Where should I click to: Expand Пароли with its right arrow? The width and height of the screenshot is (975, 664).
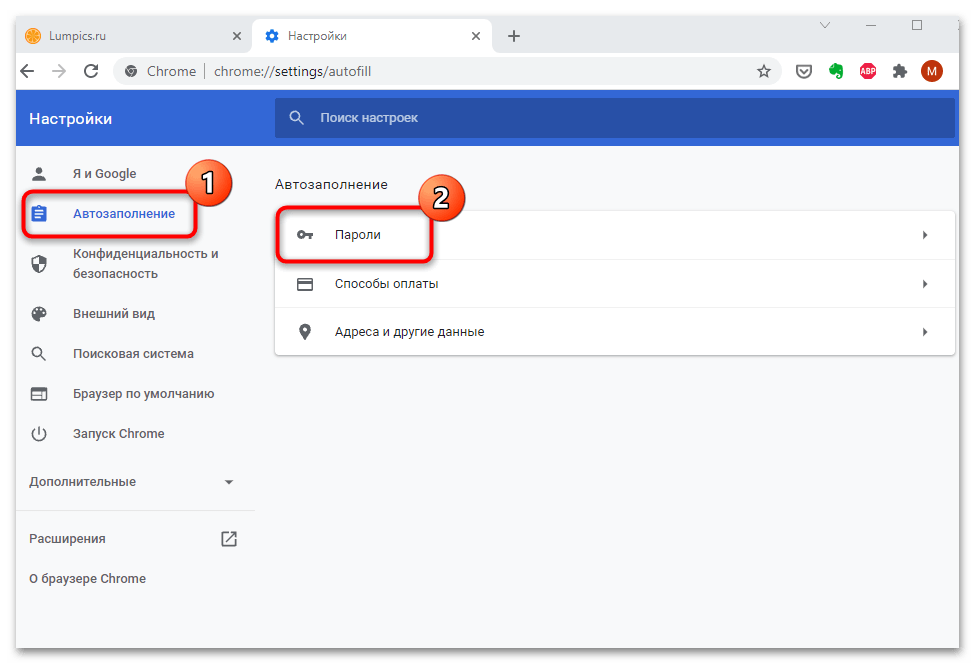(925, 235)
